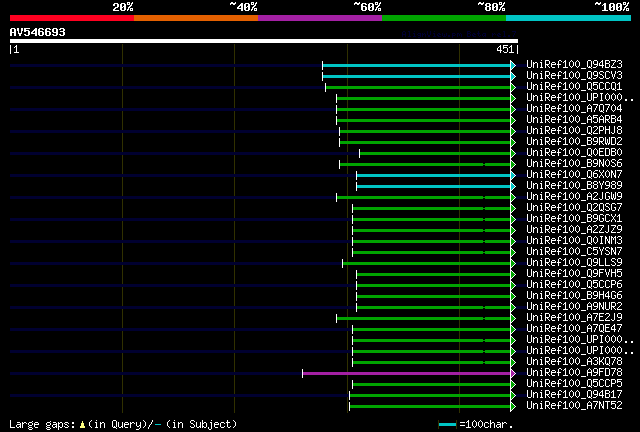Click the ~100% legend label

(612, 7)
